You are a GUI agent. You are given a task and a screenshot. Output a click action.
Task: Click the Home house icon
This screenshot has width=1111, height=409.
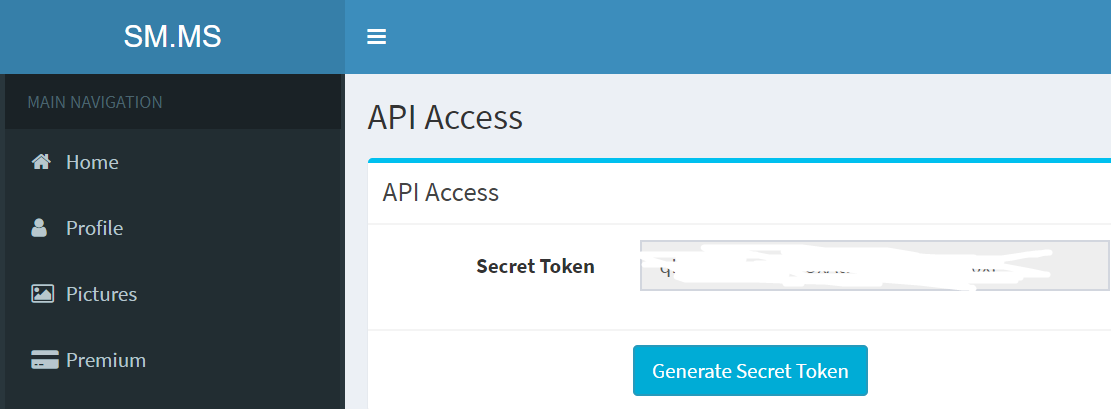pyautogui.click(x=41, y=162)
